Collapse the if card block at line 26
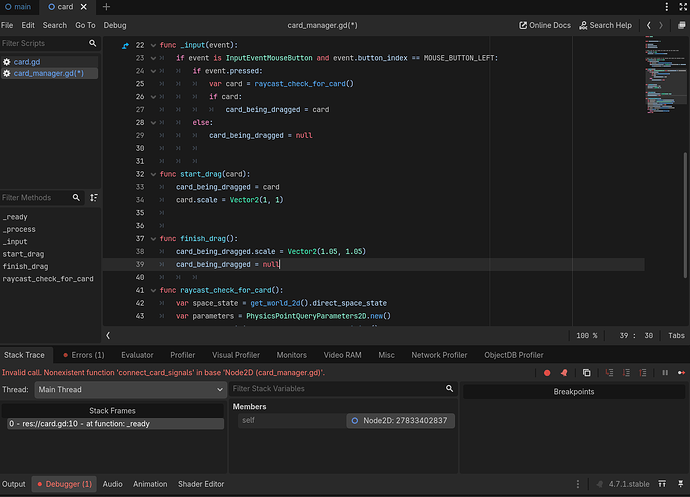Image resolution: width=690 pixels, height=497 pixels. (x=153, y=97)
